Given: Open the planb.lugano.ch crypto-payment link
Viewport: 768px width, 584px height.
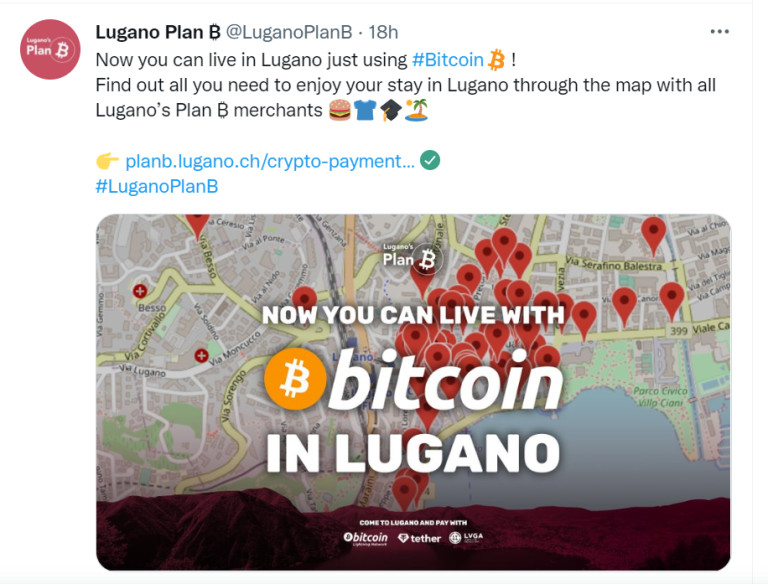Looking at the screenshot, I should click(x=270, y=161).
